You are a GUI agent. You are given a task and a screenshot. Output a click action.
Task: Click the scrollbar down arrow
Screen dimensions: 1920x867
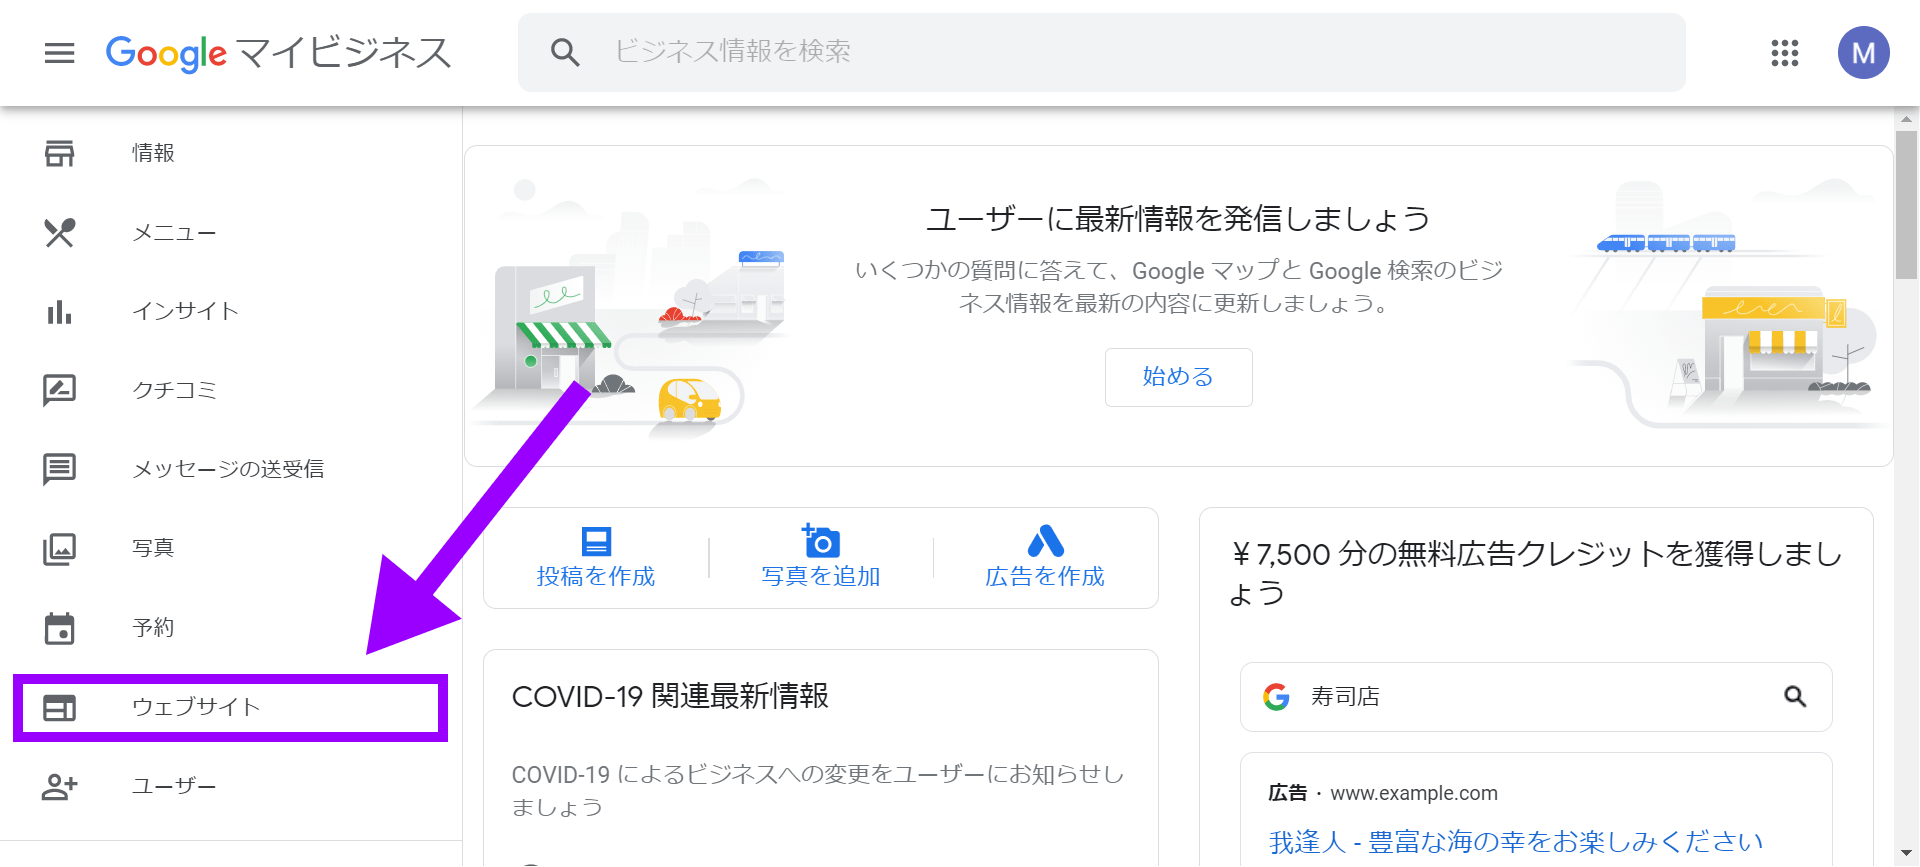(1906, 853)
